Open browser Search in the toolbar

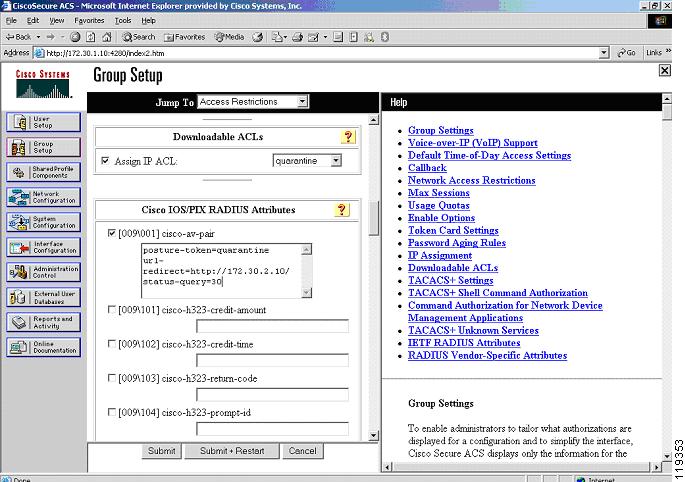138,37
